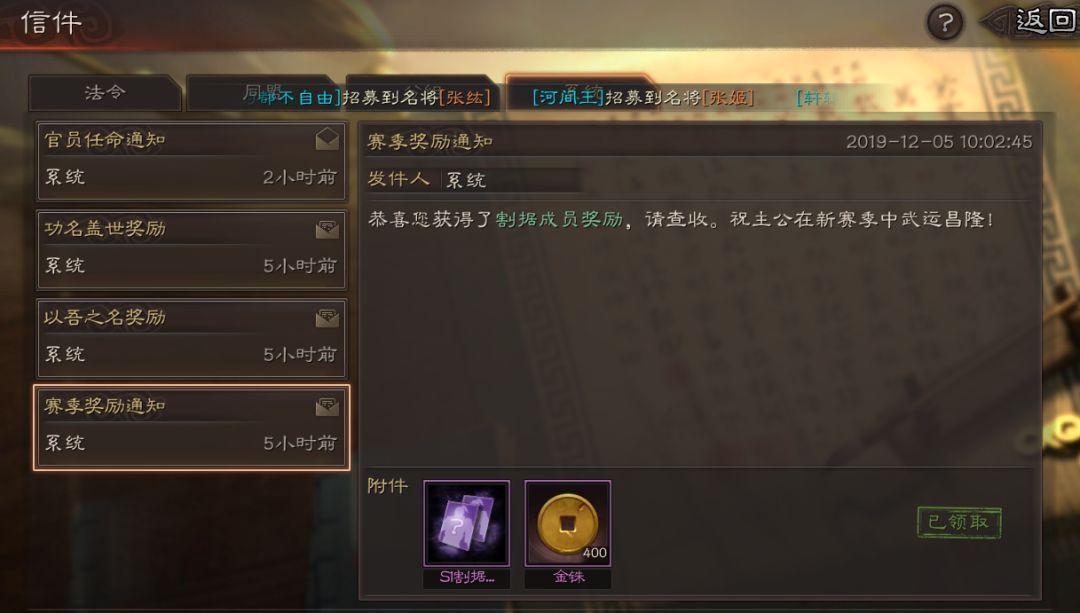Open the 以吾之名奖励 mail entry

pyautogui.click(x=191, y=338)
